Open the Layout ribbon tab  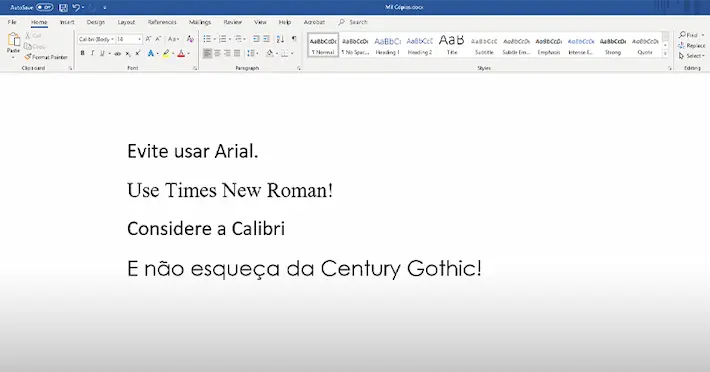pyautogui.click(x=126, y=22)
